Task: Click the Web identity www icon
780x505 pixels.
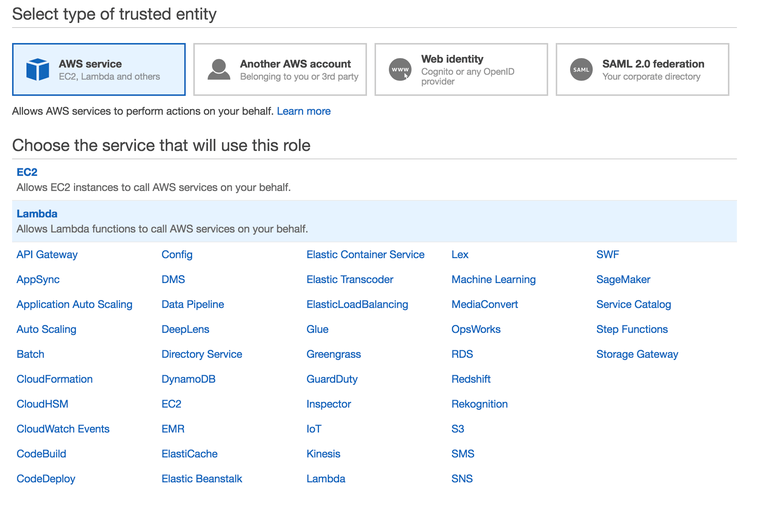Action: (400, 69)
